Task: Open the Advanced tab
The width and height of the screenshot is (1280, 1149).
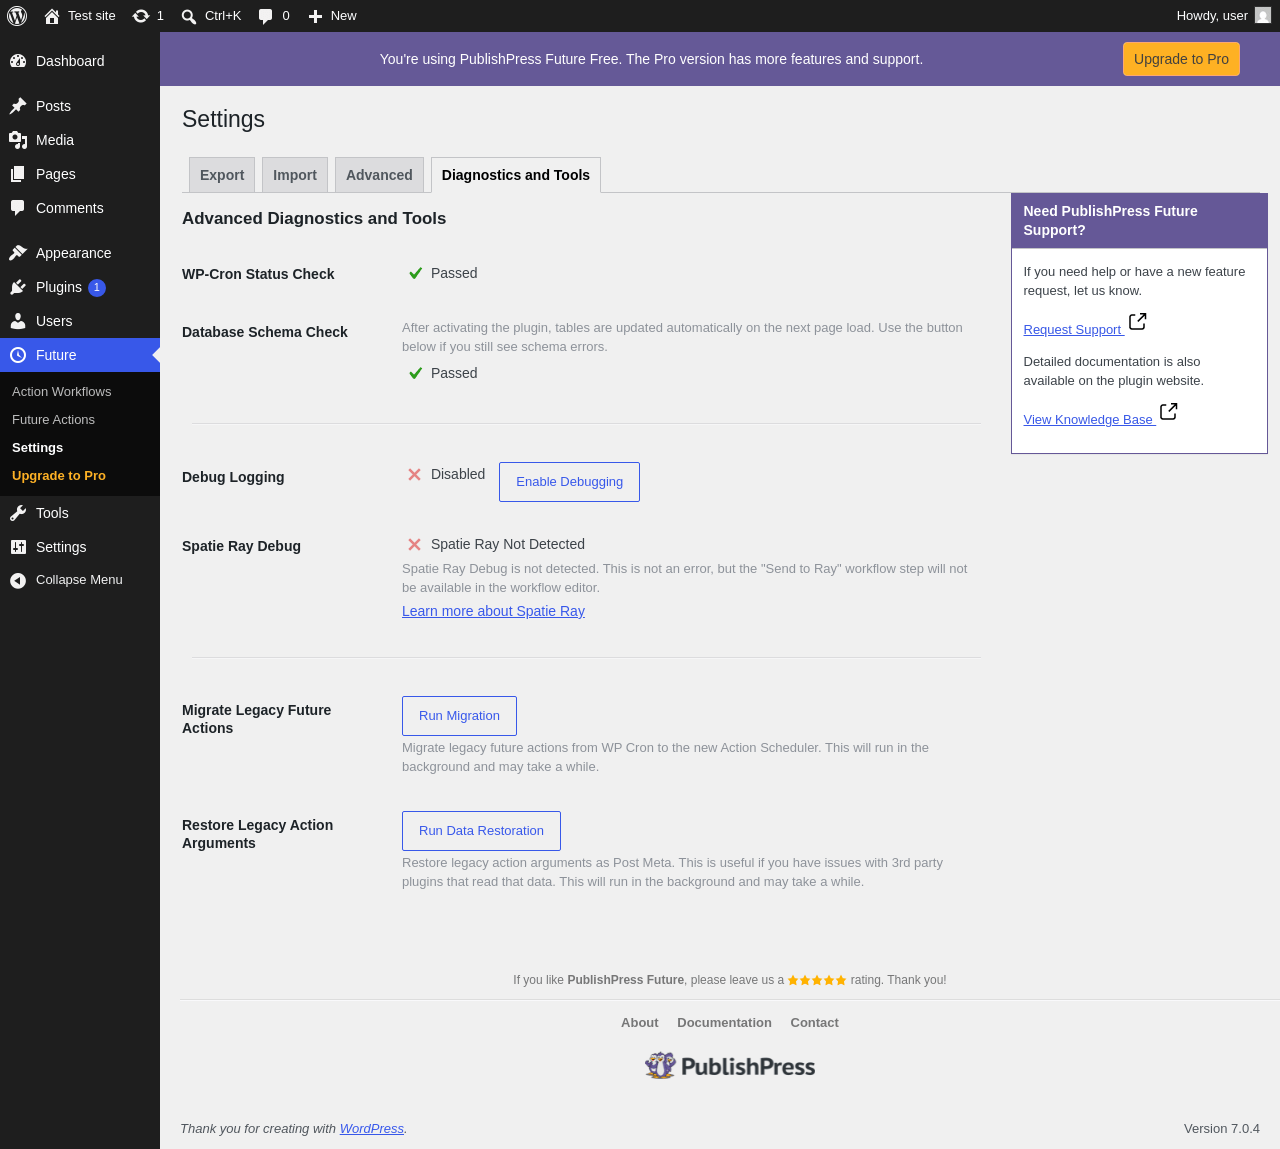Action: (379, 175)
